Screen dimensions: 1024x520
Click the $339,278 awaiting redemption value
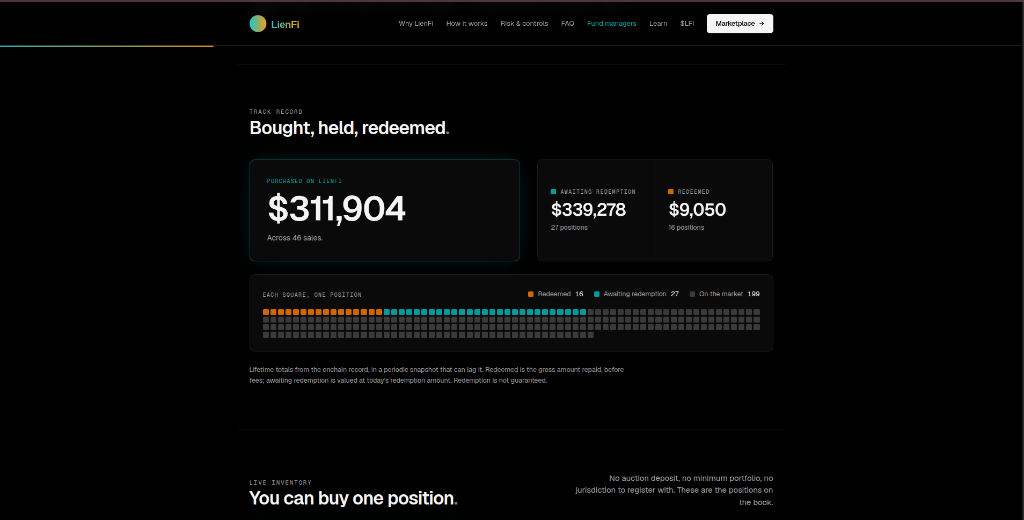pos(588,210)
